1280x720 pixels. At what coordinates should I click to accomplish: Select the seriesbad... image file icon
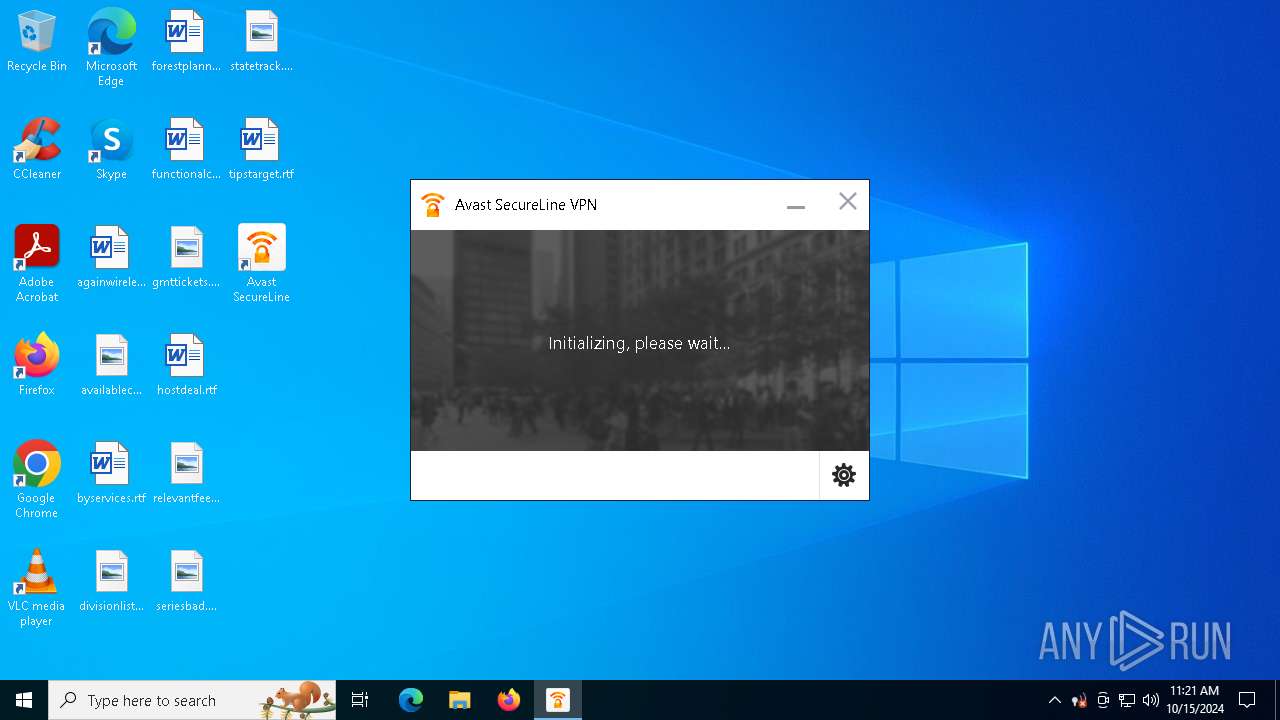186,582
